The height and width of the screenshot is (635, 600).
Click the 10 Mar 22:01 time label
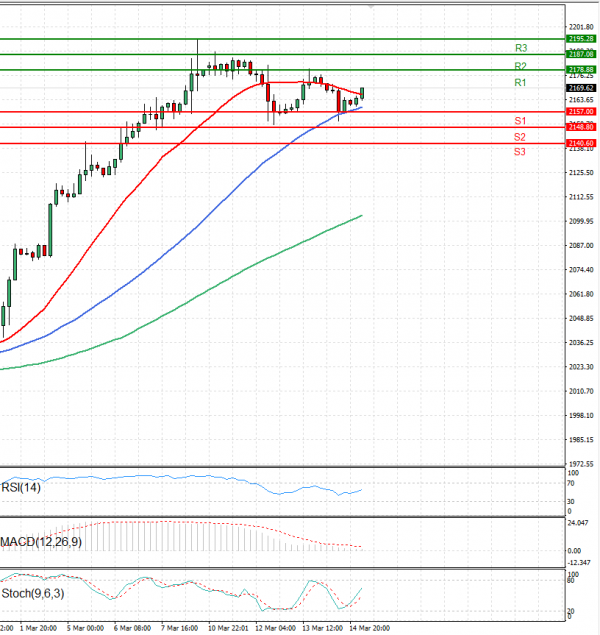click(x=228, y=628)
